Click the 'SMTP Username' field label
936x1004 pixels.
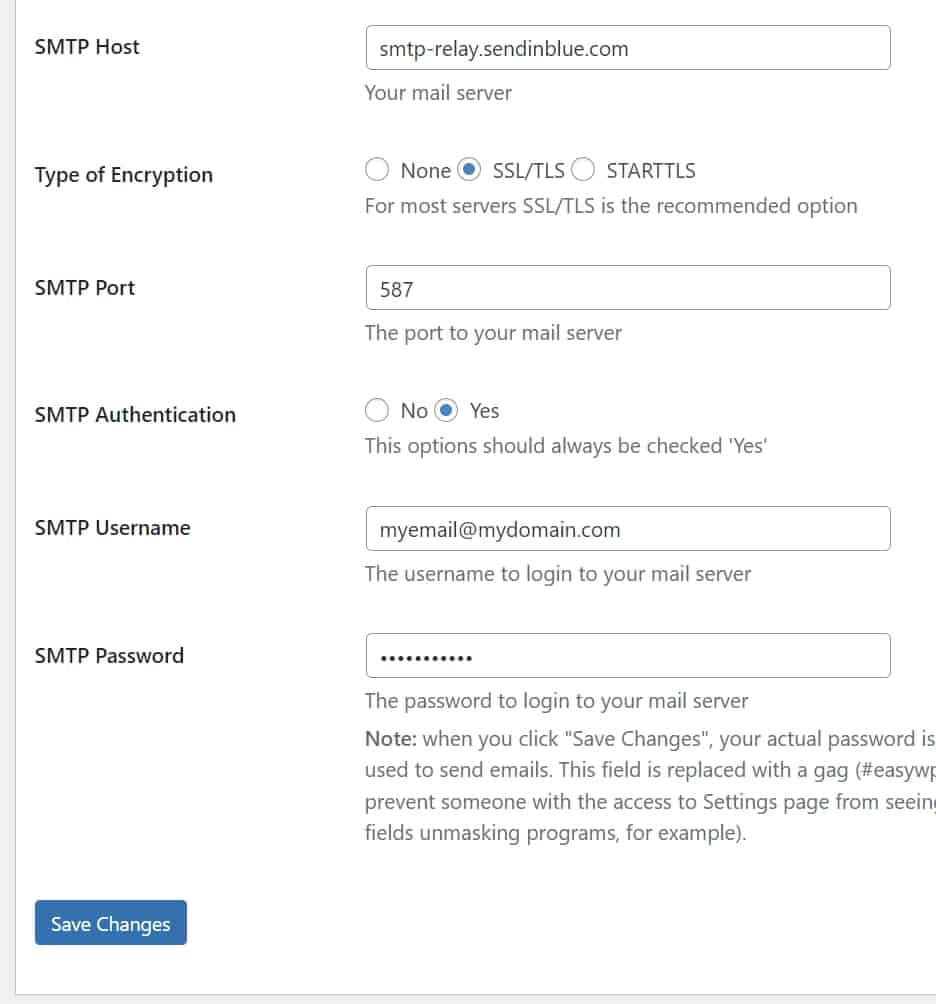tap(112, 528)
